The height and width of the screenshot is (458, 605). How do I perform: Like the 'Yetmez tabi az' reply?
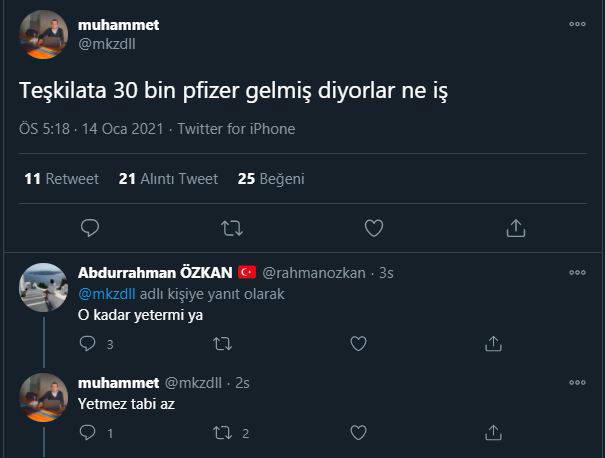[x=358, y=433]
